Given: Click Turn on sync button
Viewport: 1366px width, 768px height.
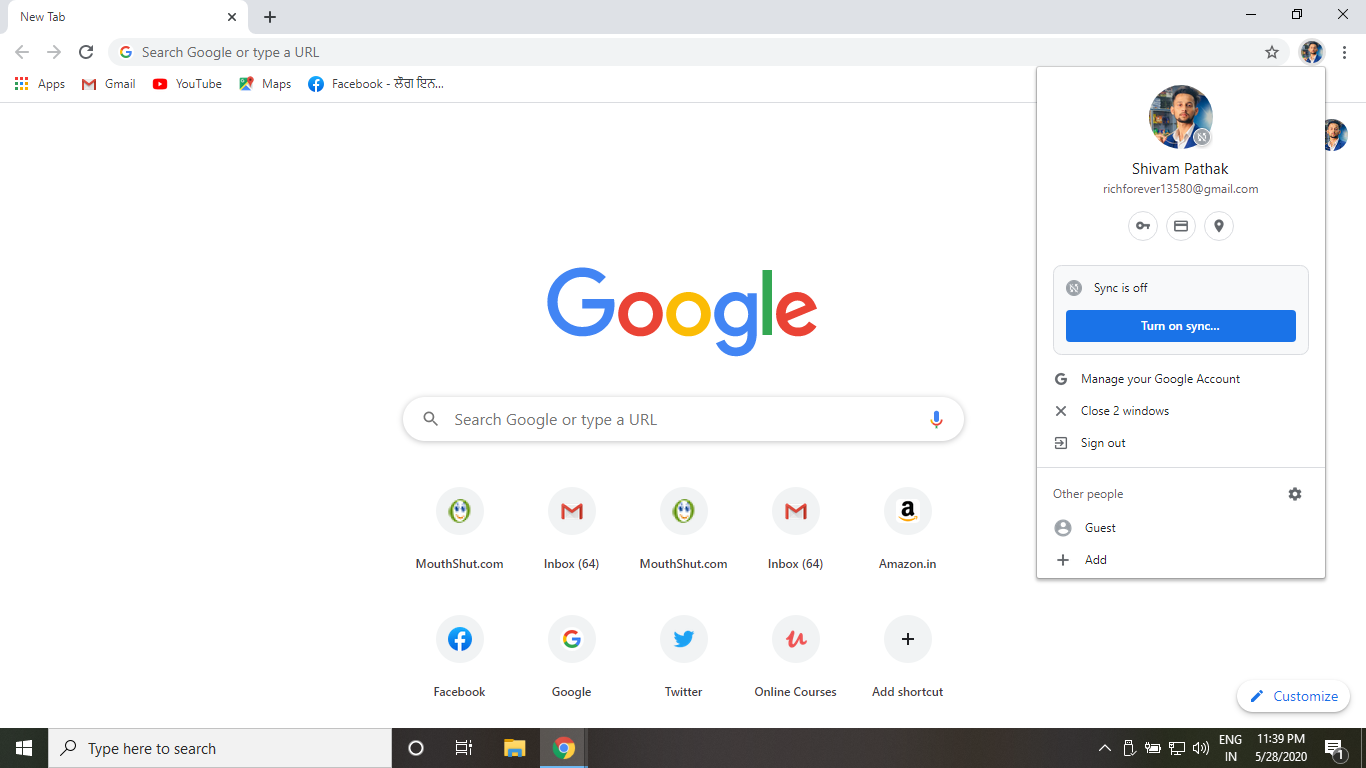Looking at the screenshot, I should click(1181, 326).
